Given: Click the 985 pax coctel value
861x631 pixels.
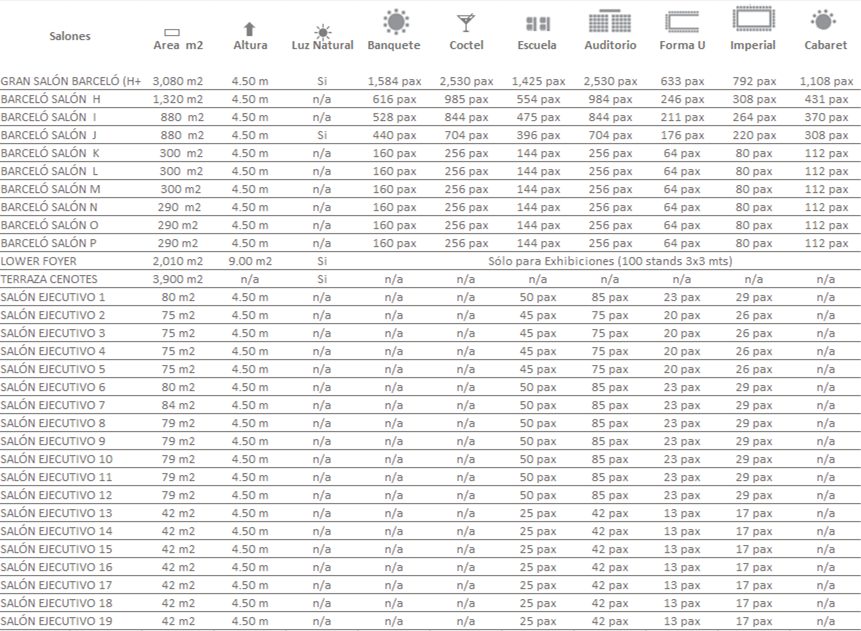Looking at the screenshot, I should tap(466, 99).
